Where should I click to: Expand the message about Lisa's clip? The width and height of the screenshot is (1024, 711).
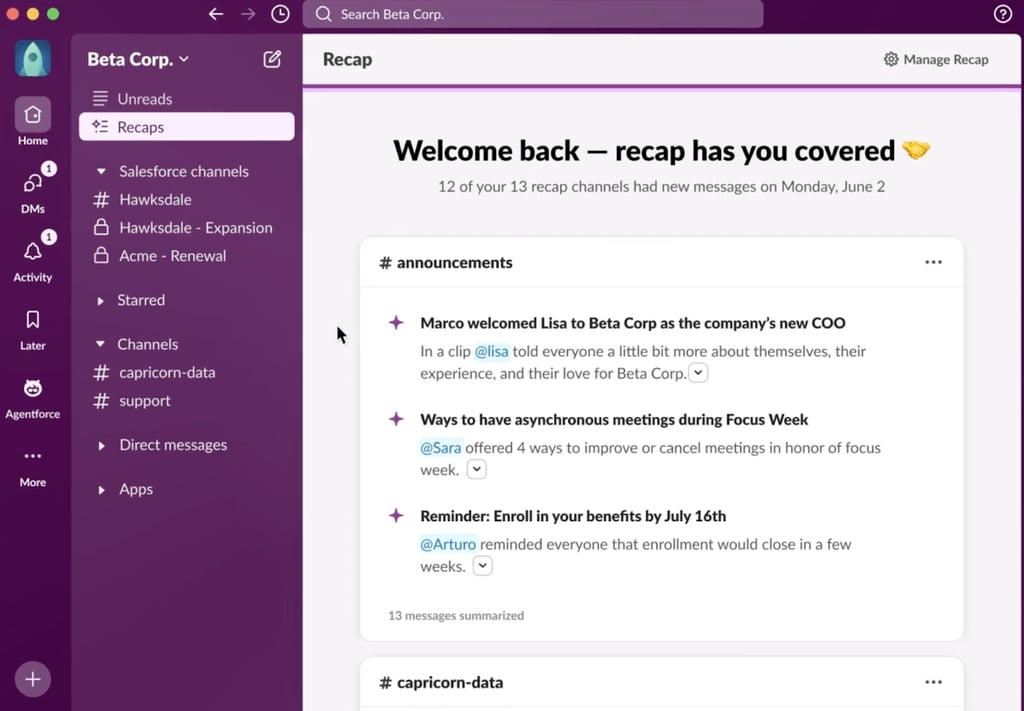click(x=698, y=372)
